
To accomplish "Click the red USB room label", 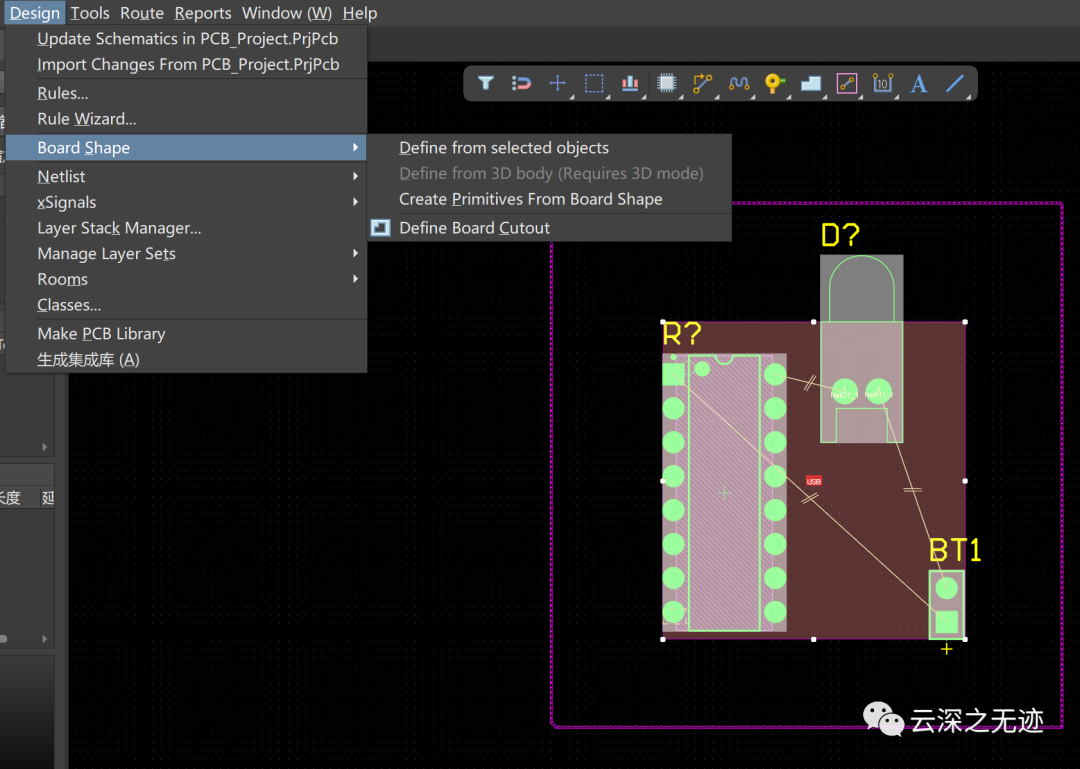I will [813, 481].
